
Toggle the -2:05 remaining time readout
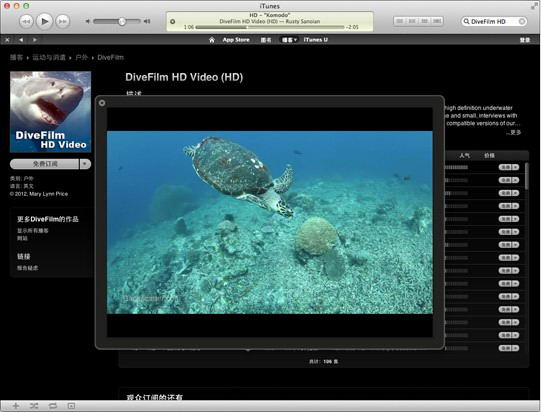click(x=352, y=27)
